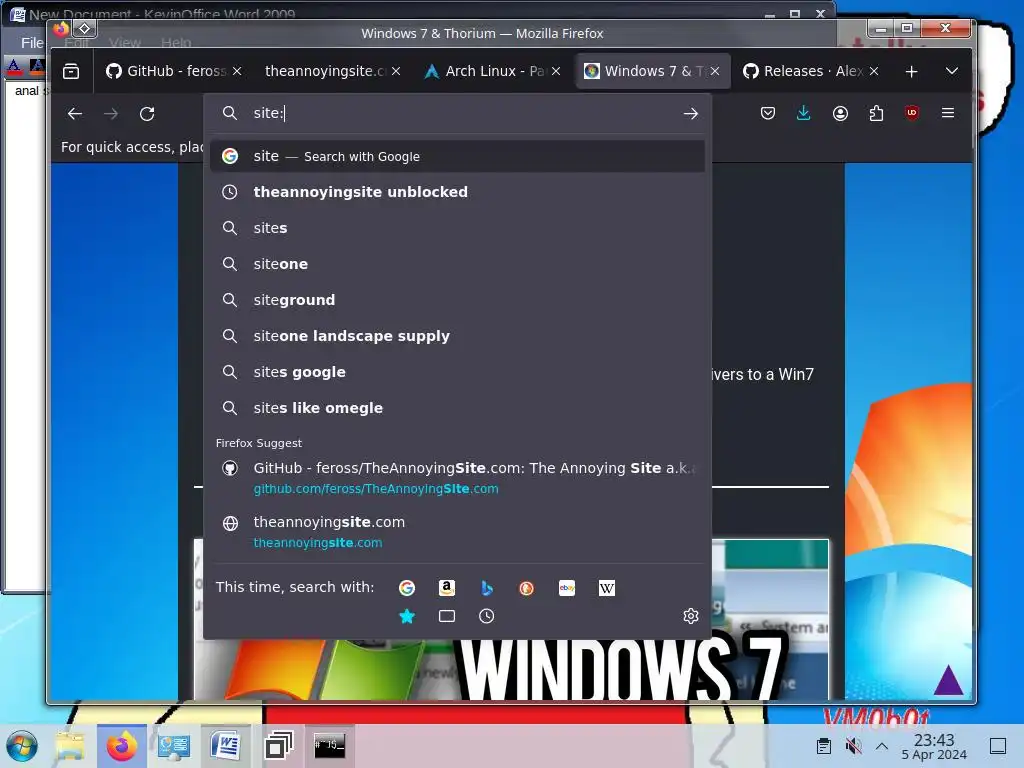1024x768 pixels.
Task: Open the Word document taskbar icon
Action: point(225,746)
